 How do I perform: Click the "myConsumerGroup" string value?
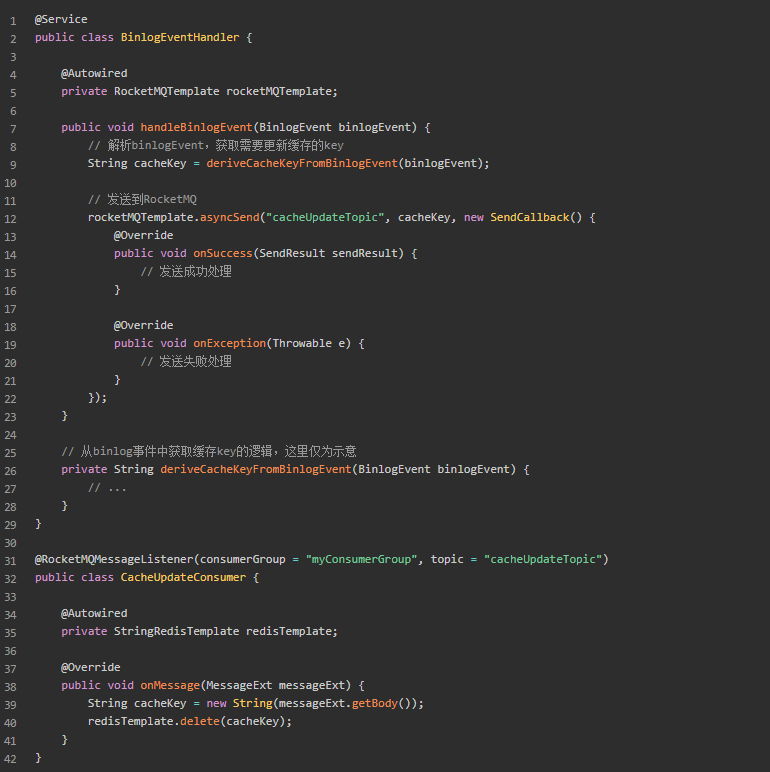coord(361,560)
